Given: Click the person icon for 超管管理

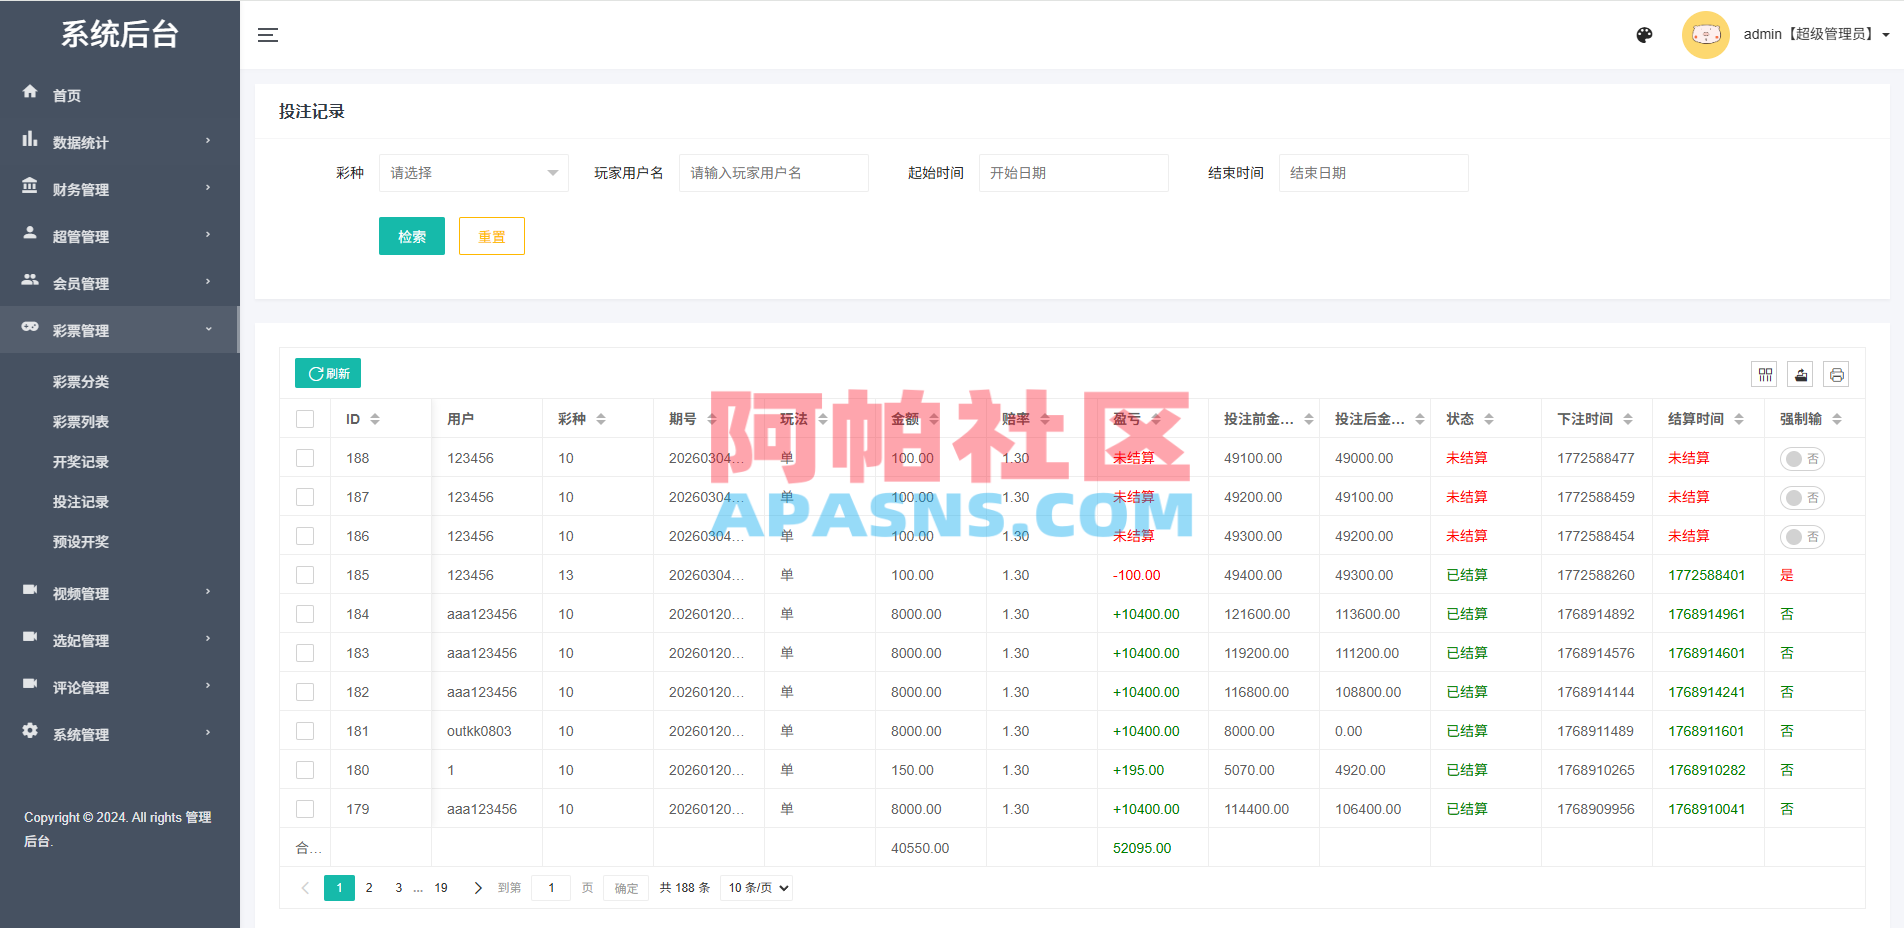Looking at the screenshot, I should (x=30, y=233).
